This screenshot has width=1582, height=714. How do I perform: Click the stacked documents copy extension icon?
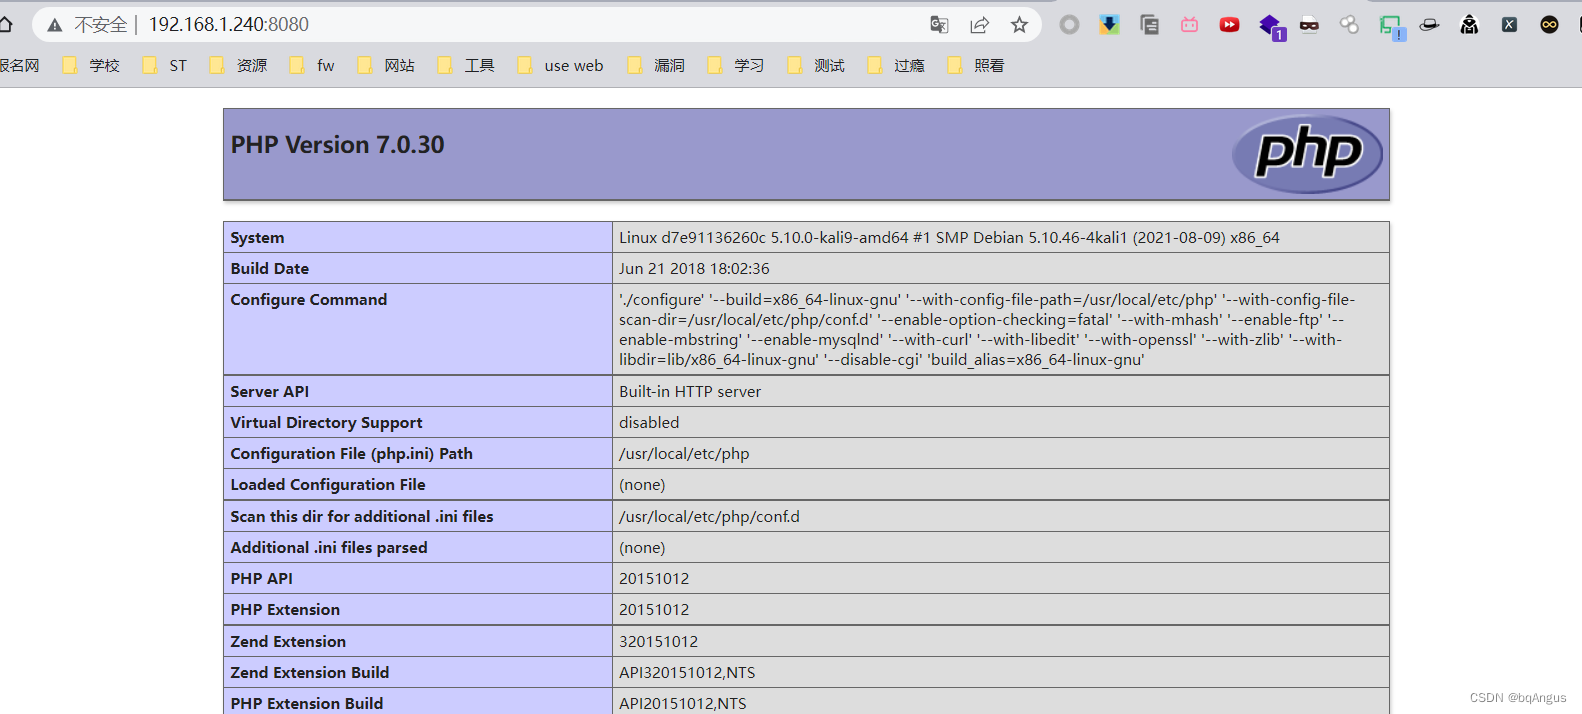click(x=1149, y=25)
